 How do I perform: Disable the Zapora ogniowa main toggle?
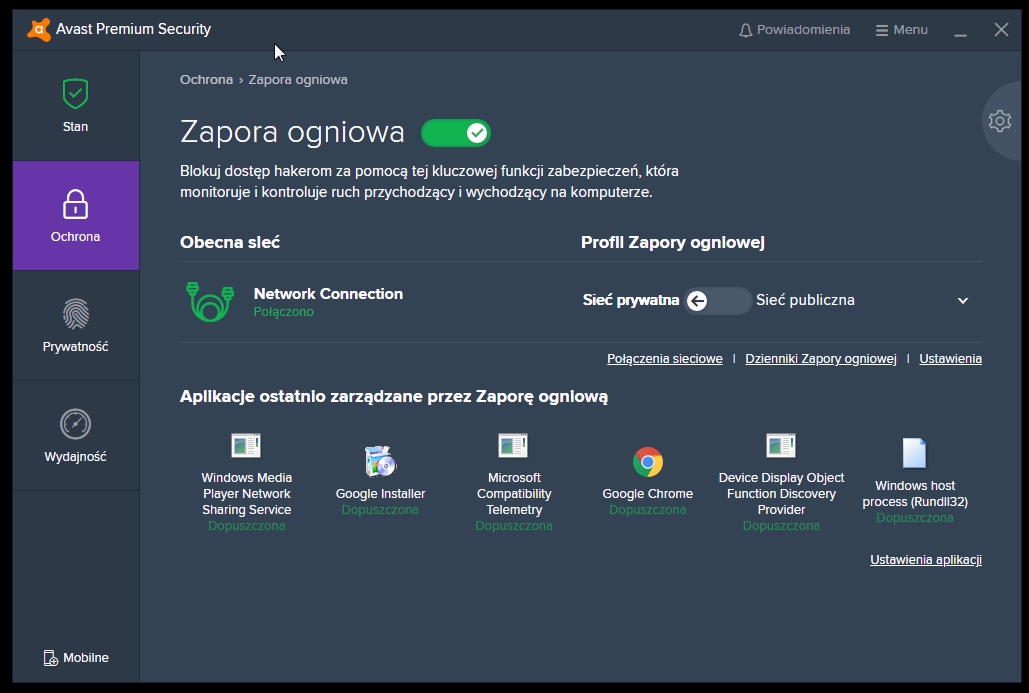(x=455, y=133)
